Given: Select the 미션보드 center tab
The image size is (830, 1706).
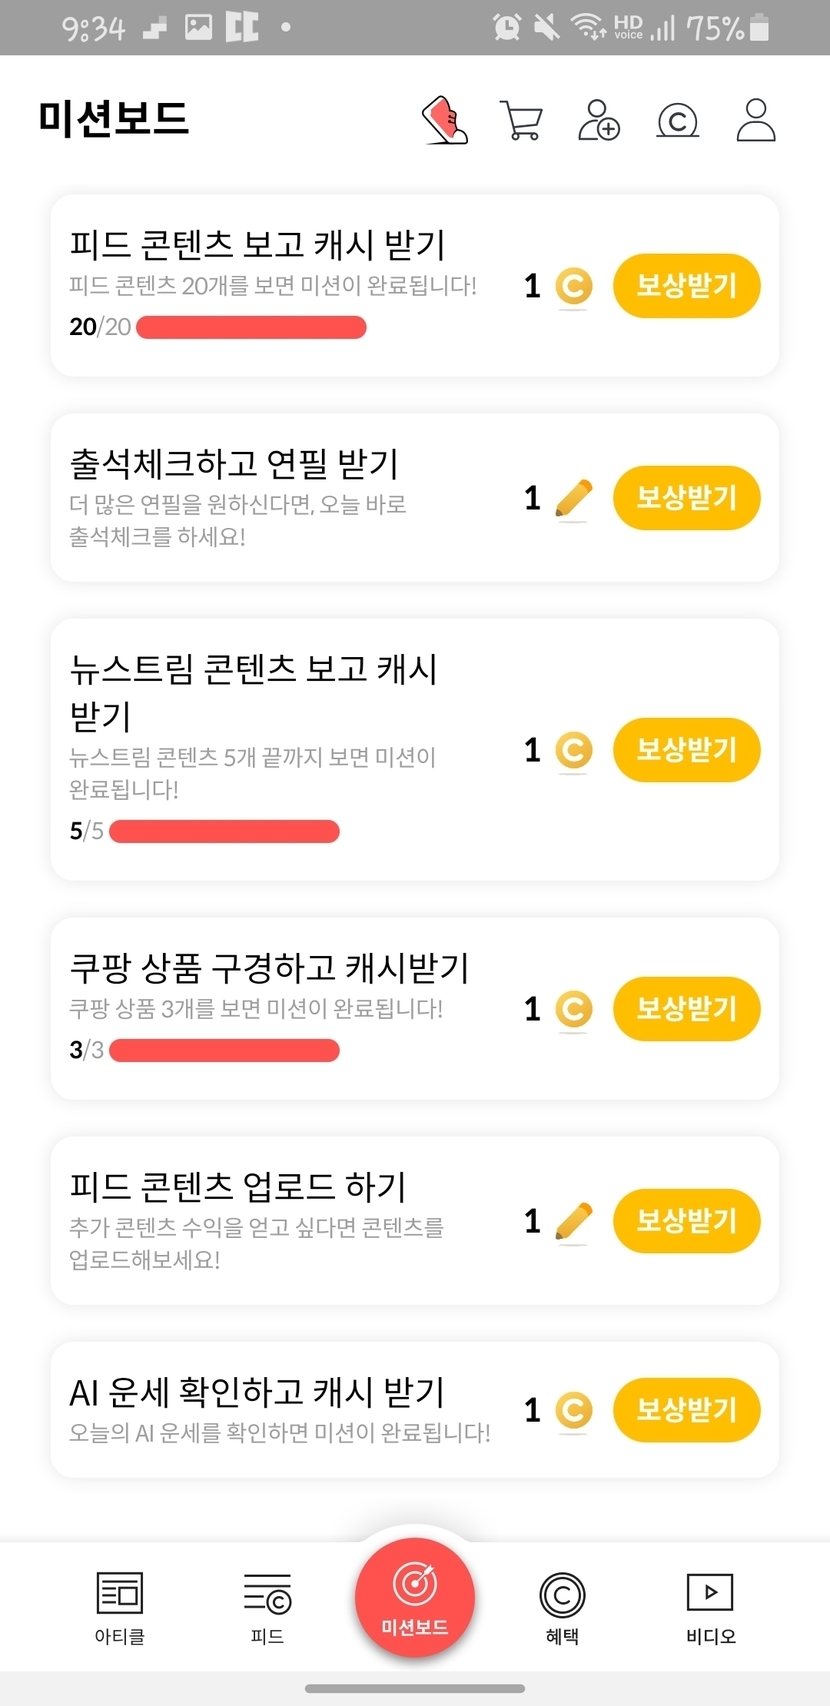Looking at the screenshot, I should pyautogui.click(x=415, y=1597).
